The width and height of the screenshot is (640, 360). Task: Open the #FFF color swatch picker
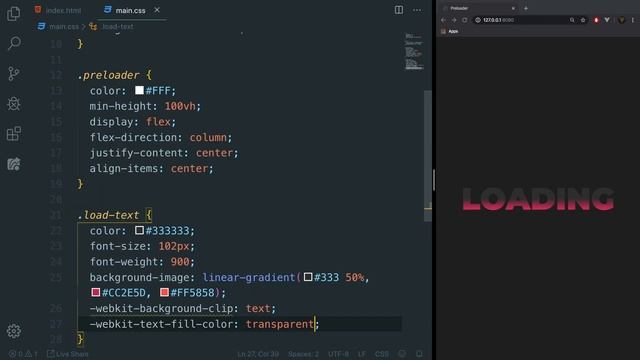point(139,90)
